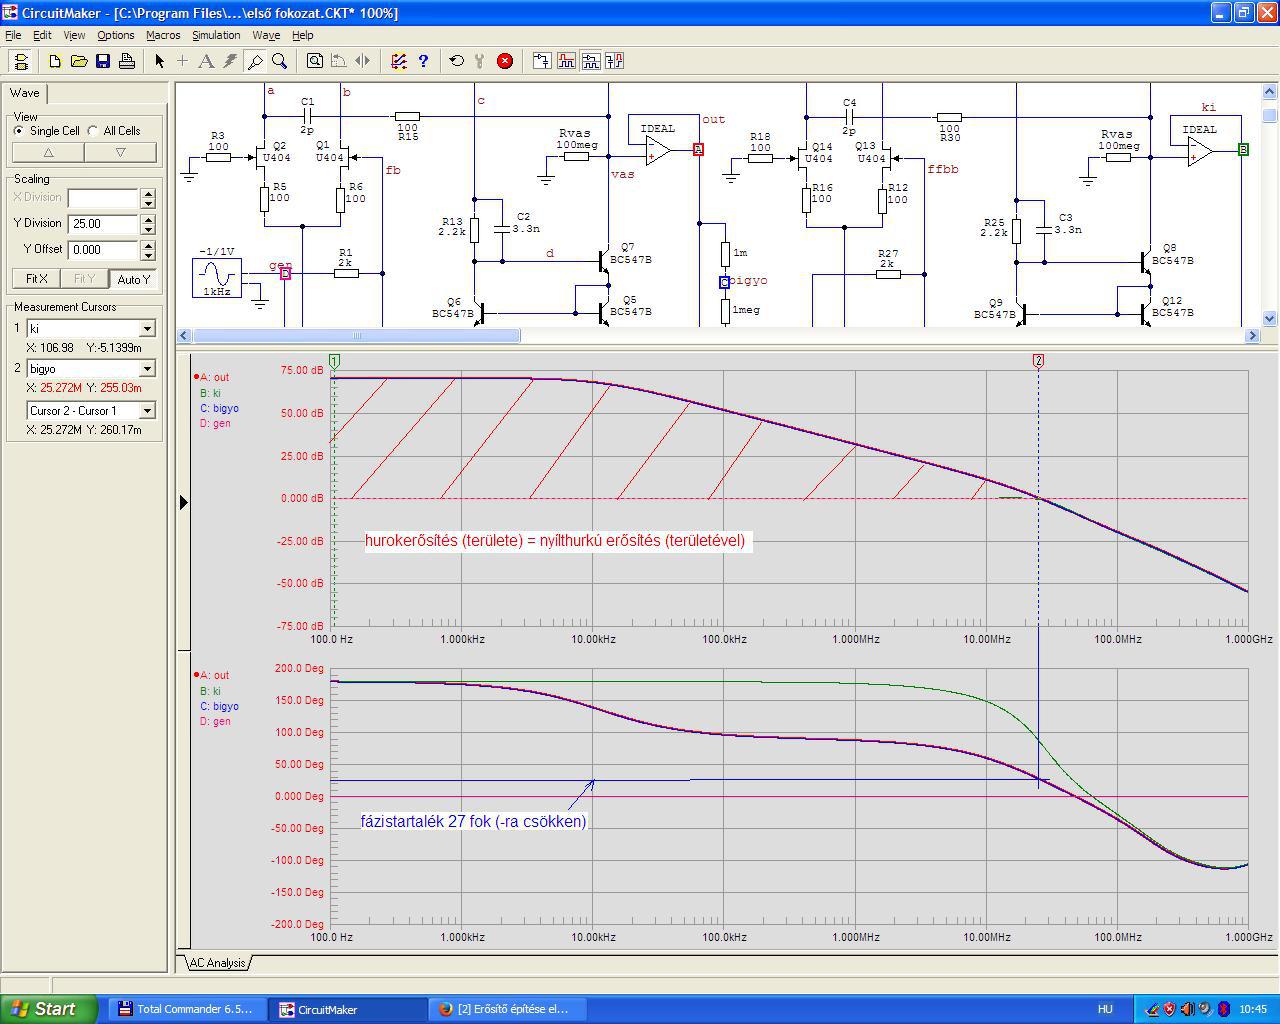This screenshot has width=1280, height=1024.
Task: Open the Simulation menu
Action: 216,35
